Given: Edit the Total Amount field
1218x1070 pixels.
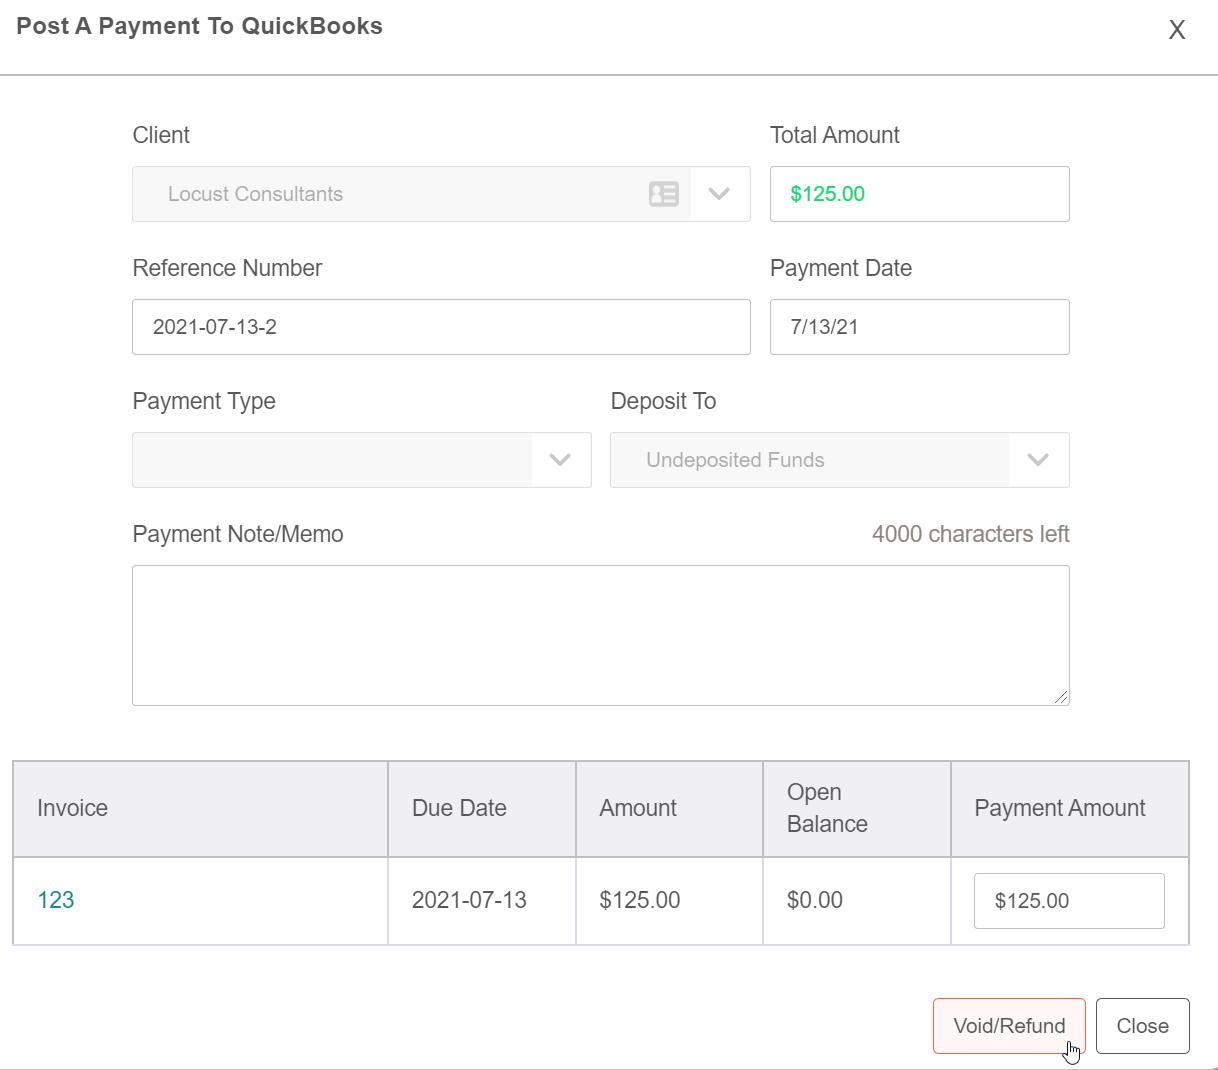Looking at the screenshot, I should pos(919,194).
